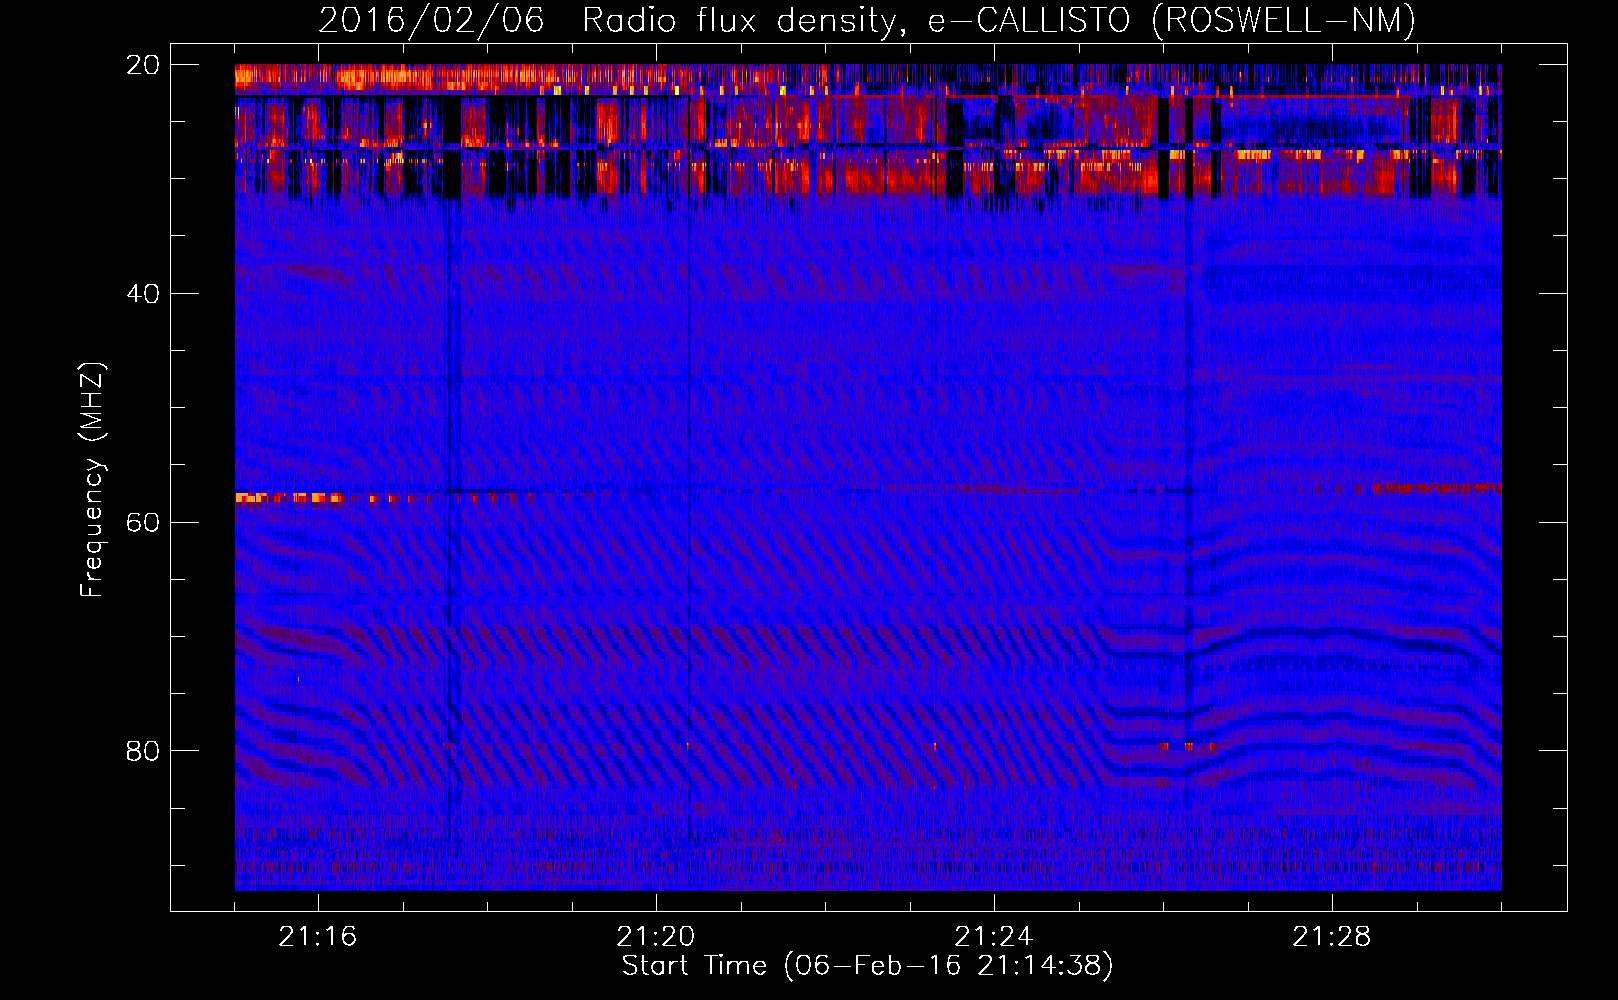Click the 21:24 time tick label

click(x=994, y=937)
